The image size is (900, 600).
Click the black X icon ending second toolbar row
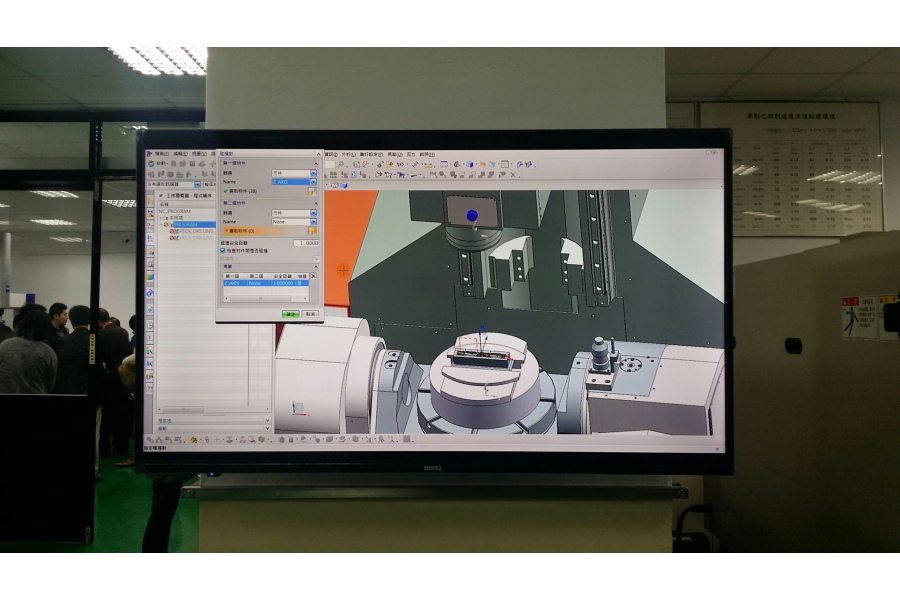[x=513, y=175]
